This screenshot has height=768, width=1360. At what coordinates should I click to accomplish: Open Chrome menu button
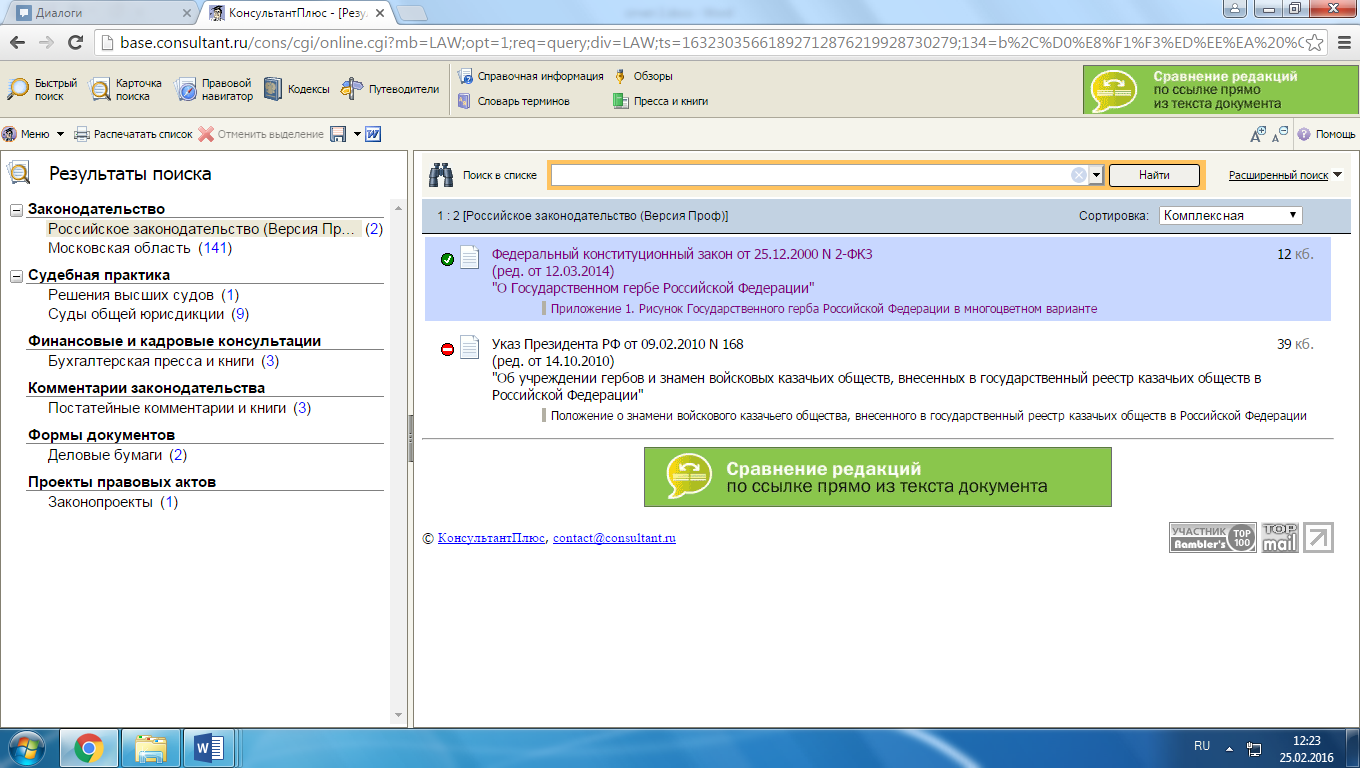[1344, 43]
